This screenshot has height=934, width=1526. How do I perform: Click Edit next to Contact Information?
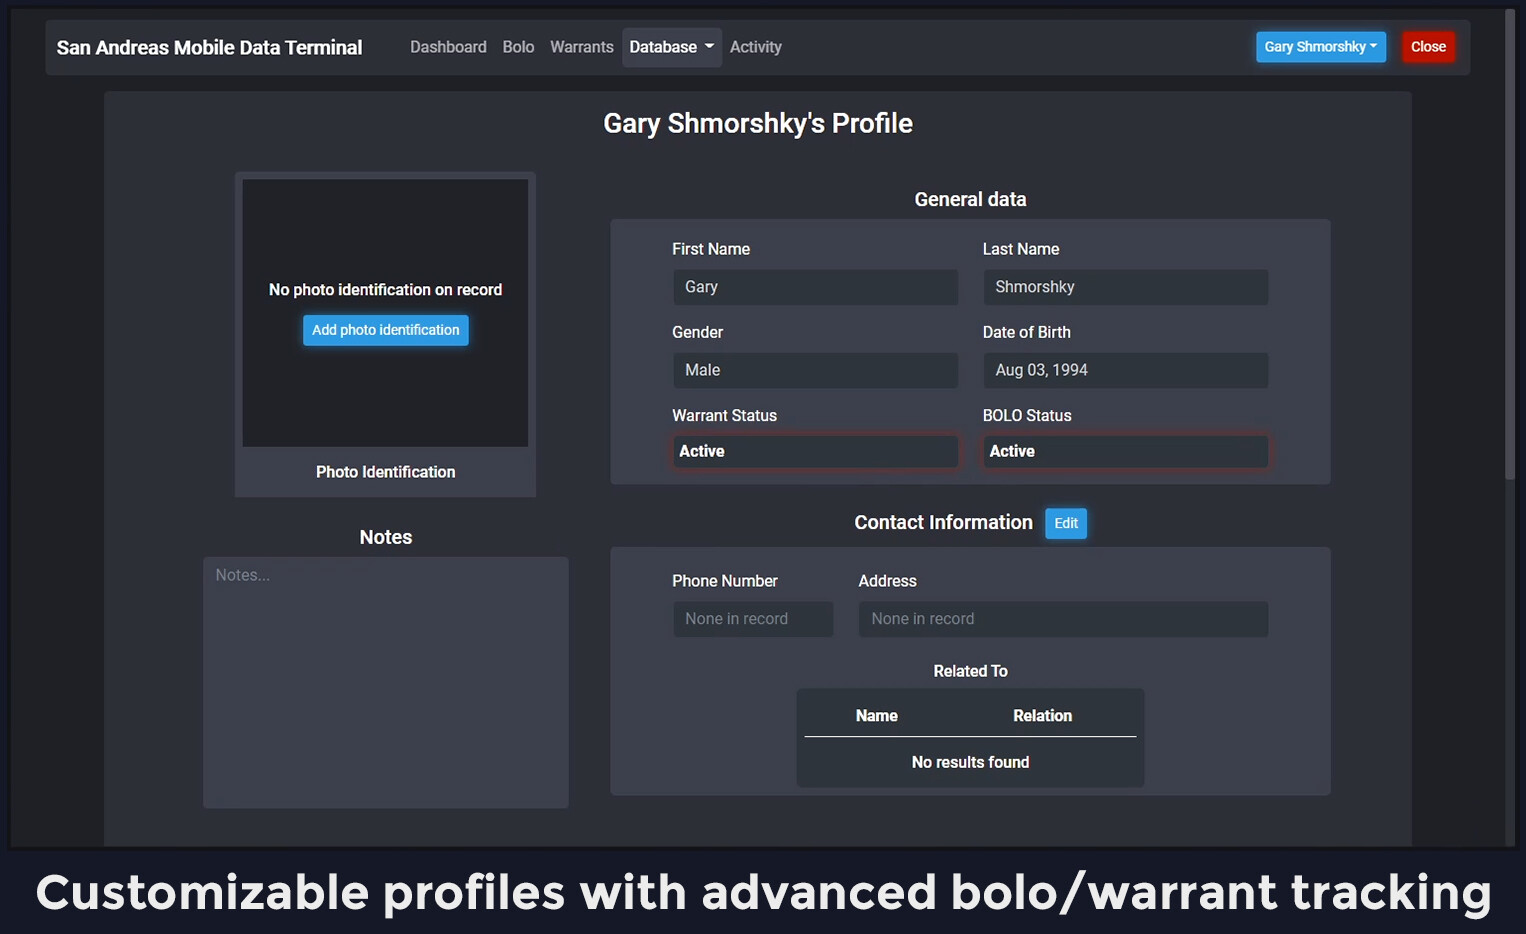(1066, 523)
